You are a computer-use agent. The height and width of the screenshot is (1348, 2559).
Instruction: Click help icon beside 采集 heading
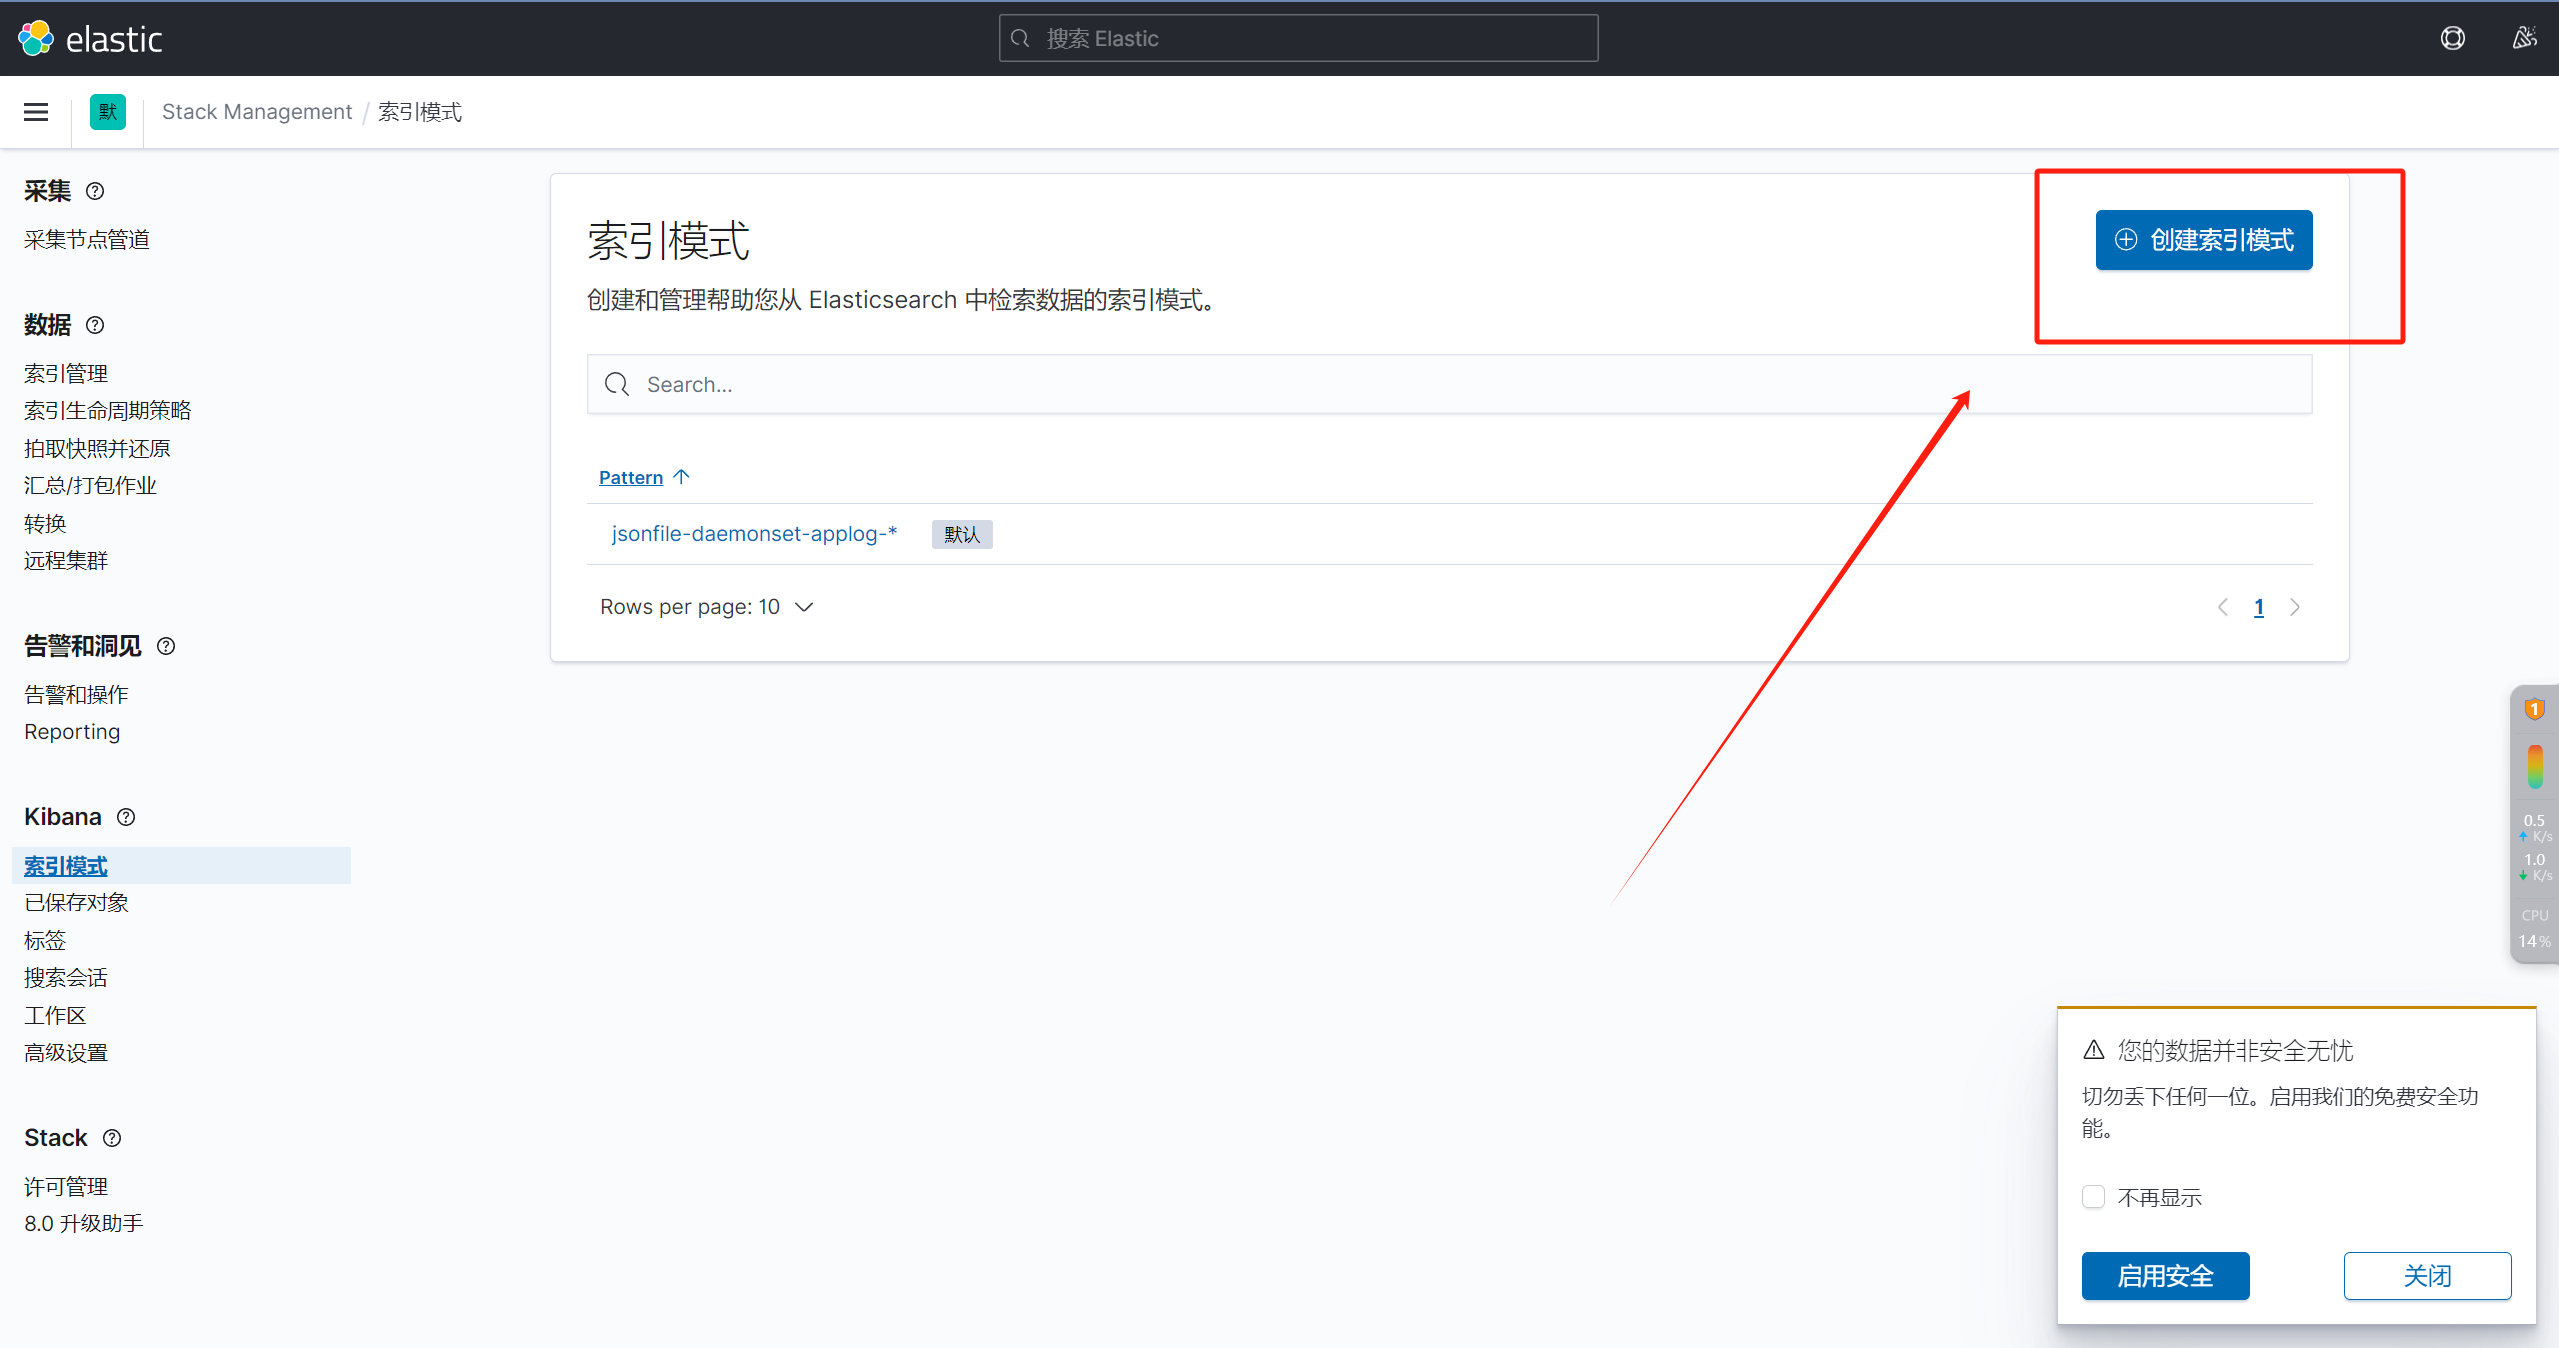[95, 191]
